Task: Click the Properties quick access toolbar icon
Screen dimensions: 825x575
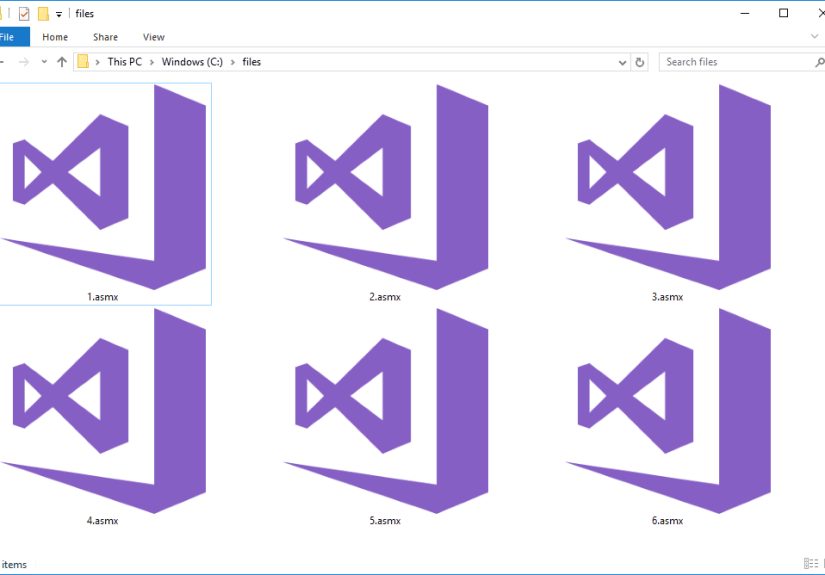Action: 24,14
